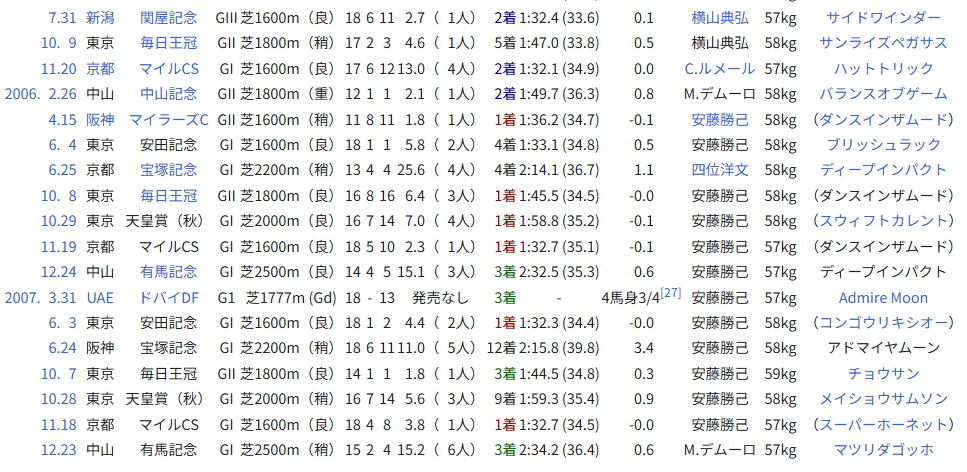Click the メイショウサムソン link
This screenshot has width=967, height=472.
pos(883,398)
